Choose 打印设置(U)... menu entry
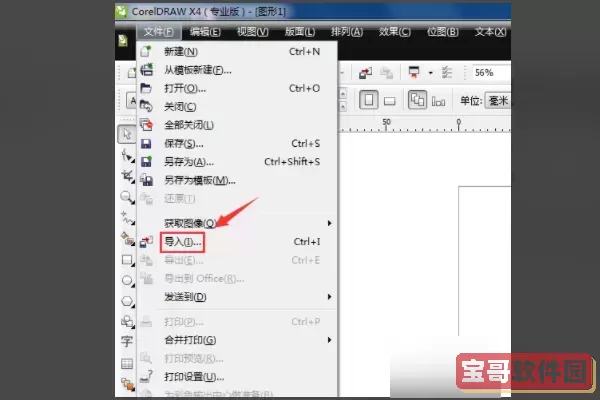 coord(237,377)
